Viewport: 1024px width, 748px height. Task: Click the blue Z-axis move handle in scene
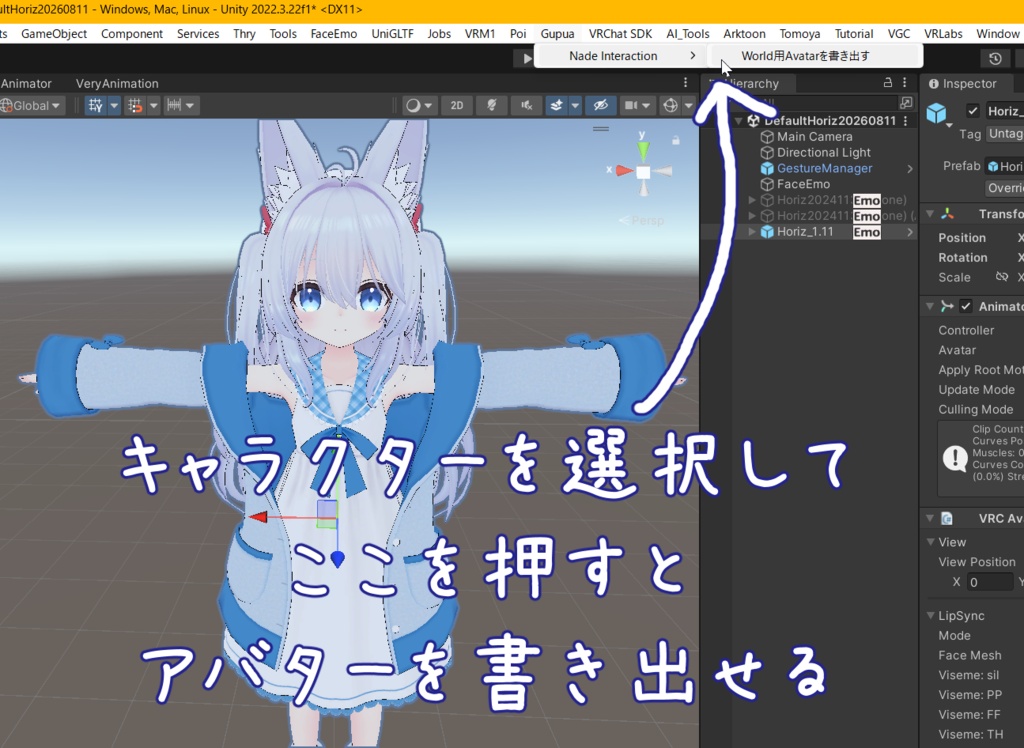click(x=338, y=559)
